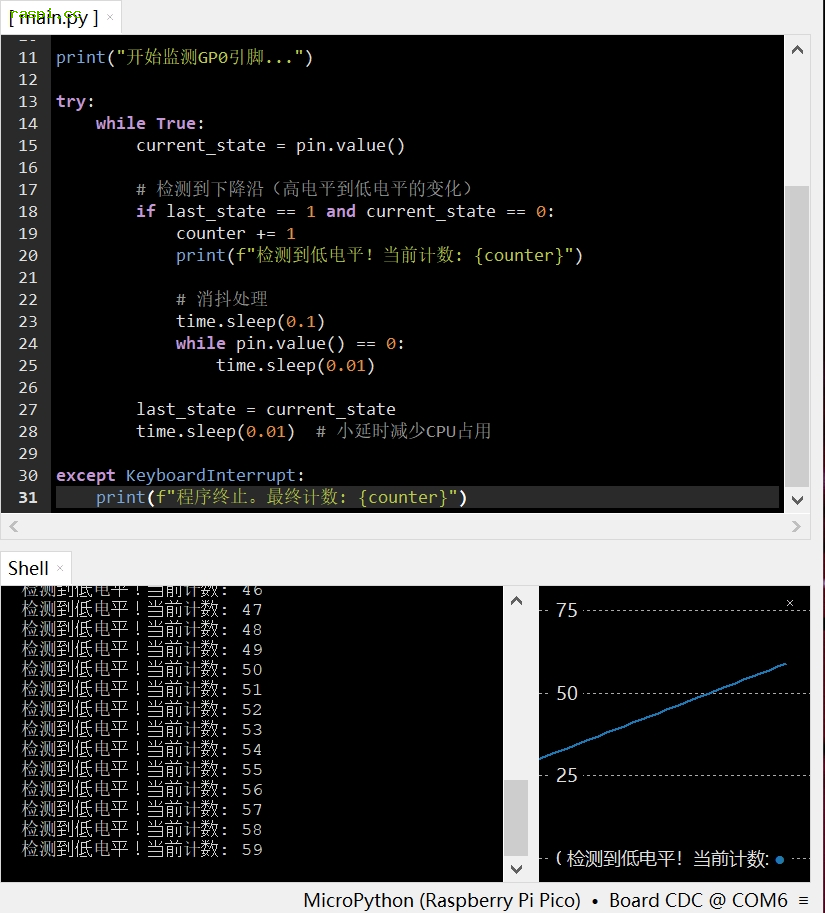The image size is (825, 913).
Task: Click the editor scrollbar down arrow
Action: (x=797, y=499)
